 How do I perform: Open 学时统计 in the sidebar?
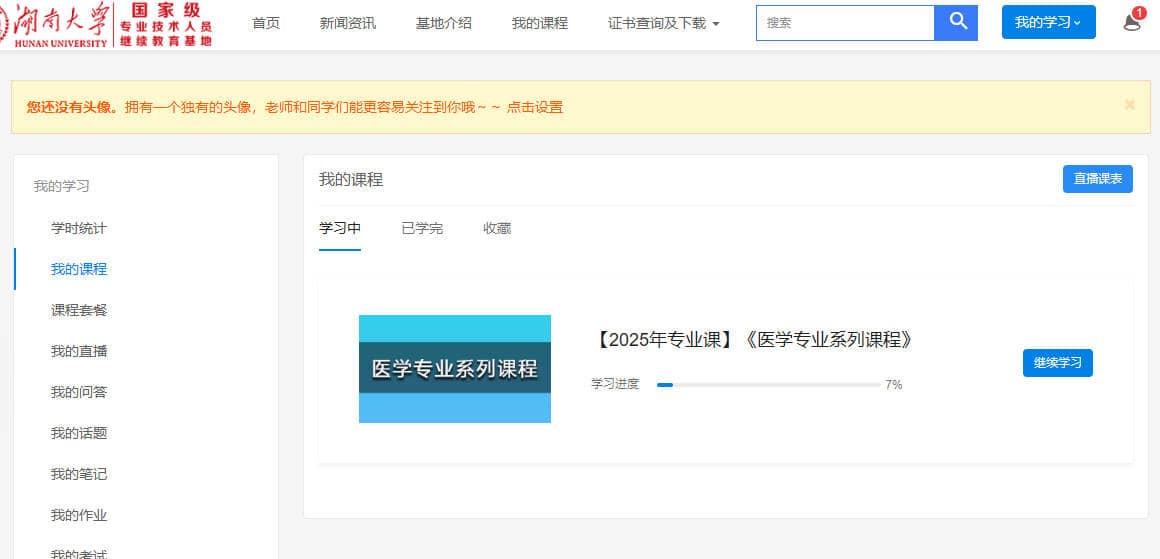pyautogui.click(x=79, y=228)
